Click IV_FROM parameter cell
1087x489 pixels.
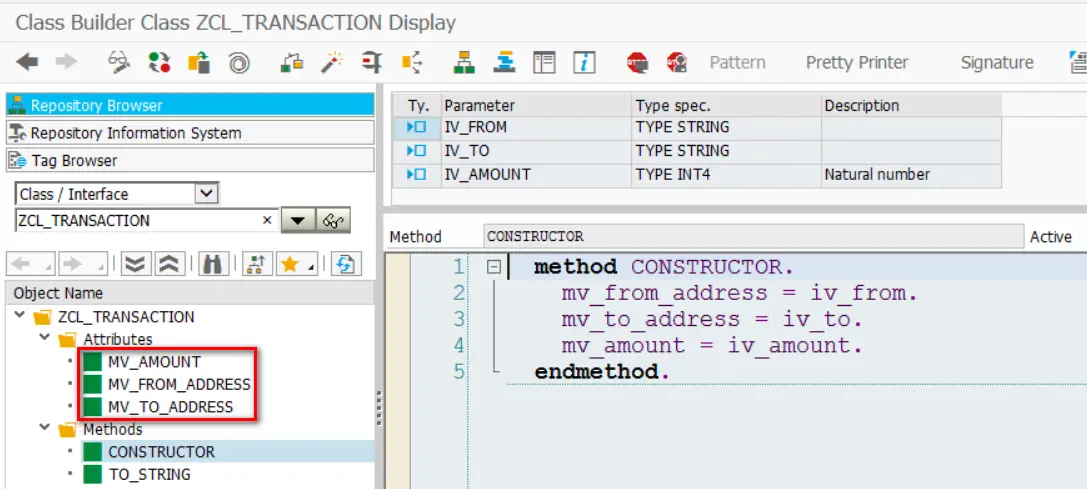pyautogui.click(x=537, y=127)
